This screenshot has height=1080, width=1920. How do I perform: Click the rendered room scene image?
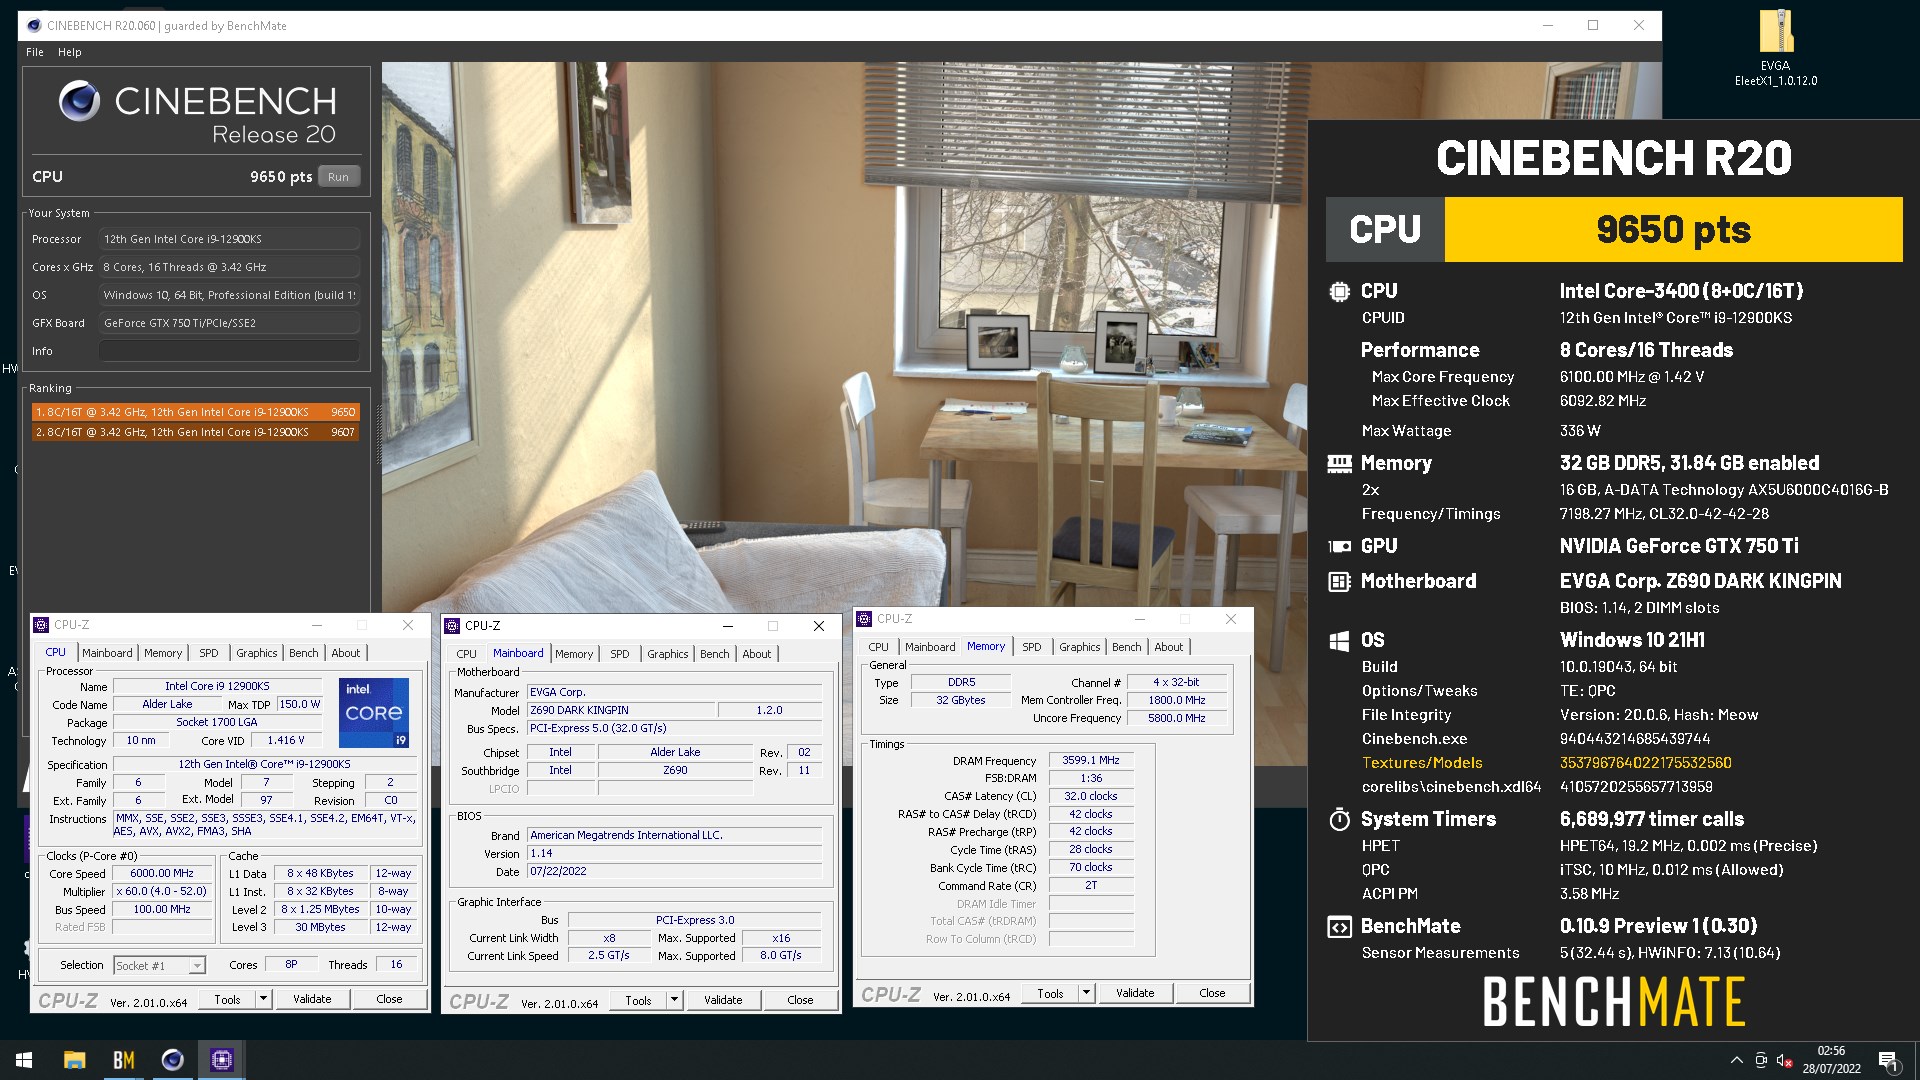(x=843, y=337)
